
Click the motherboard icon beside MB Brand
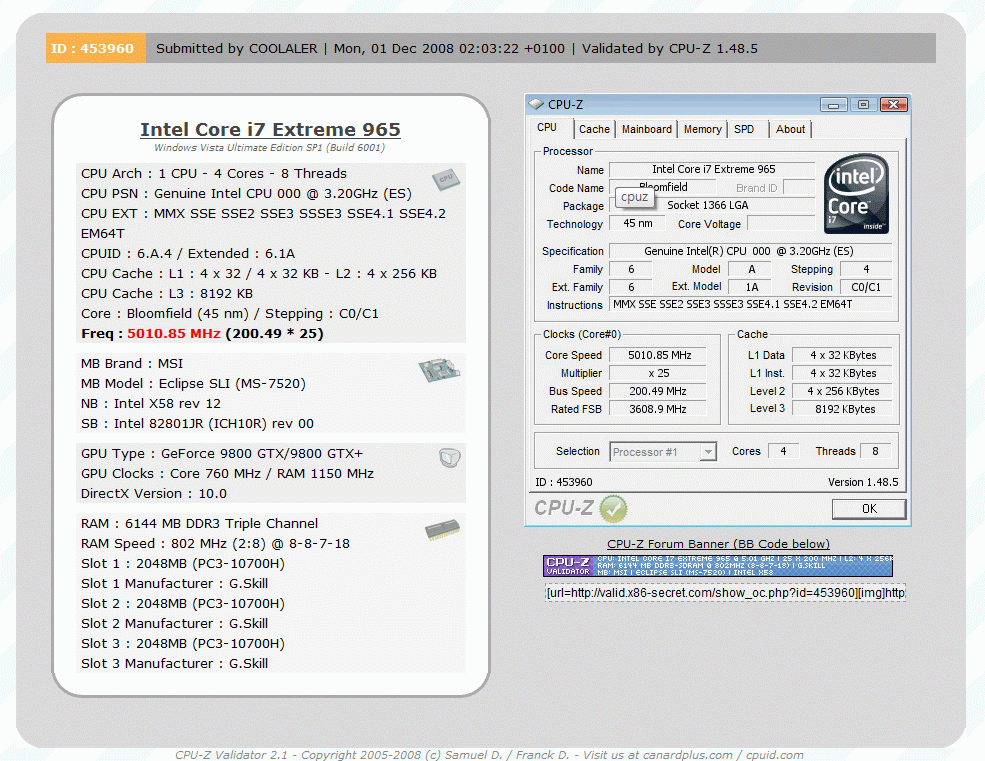[x=439, y=369]
